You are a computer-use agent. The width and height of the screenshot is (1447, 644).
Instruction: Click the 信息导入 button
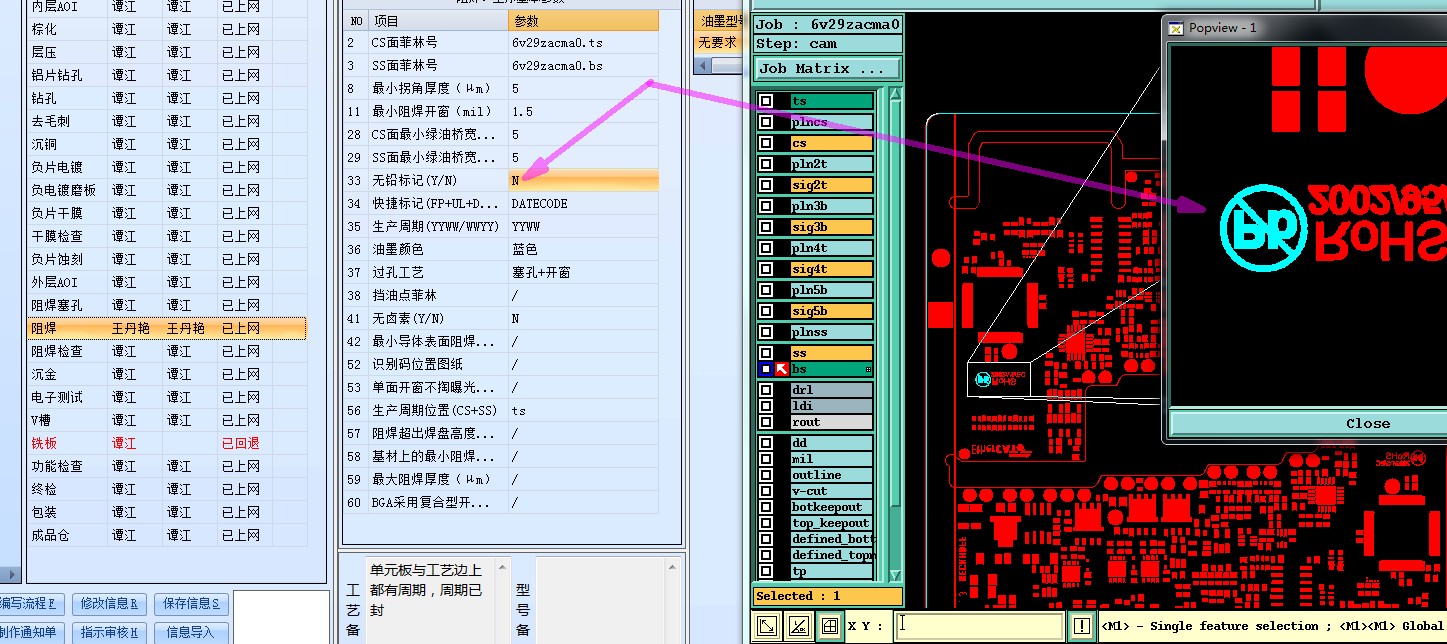pyautogui.click(x=191, y=632)
